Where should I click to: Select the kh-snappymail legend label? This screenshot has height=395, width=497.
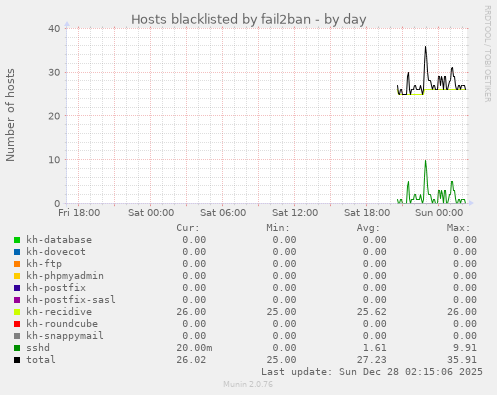coord(65,336)
